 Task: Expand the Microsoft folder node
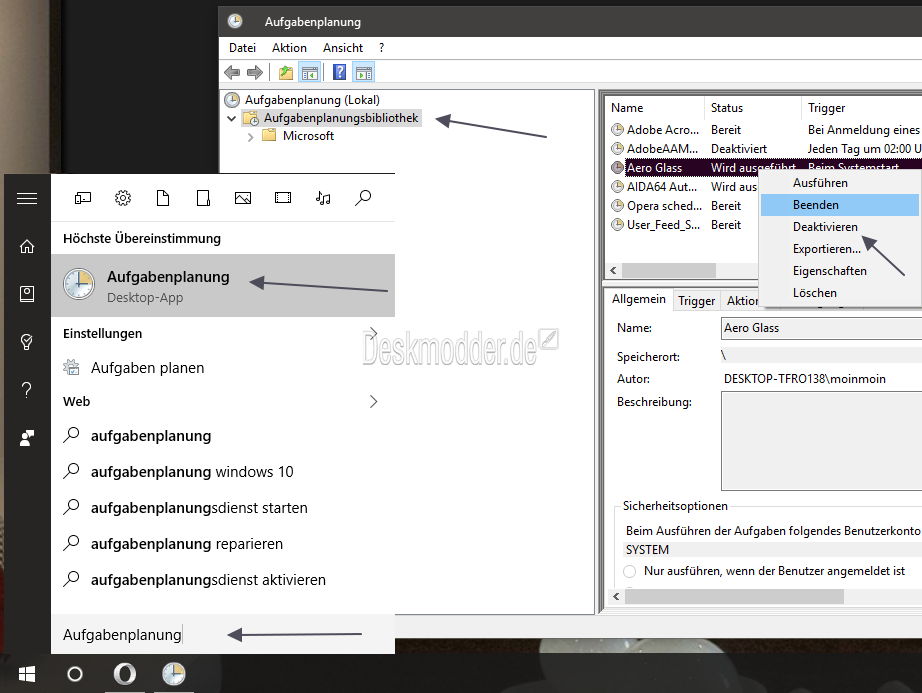250,137
